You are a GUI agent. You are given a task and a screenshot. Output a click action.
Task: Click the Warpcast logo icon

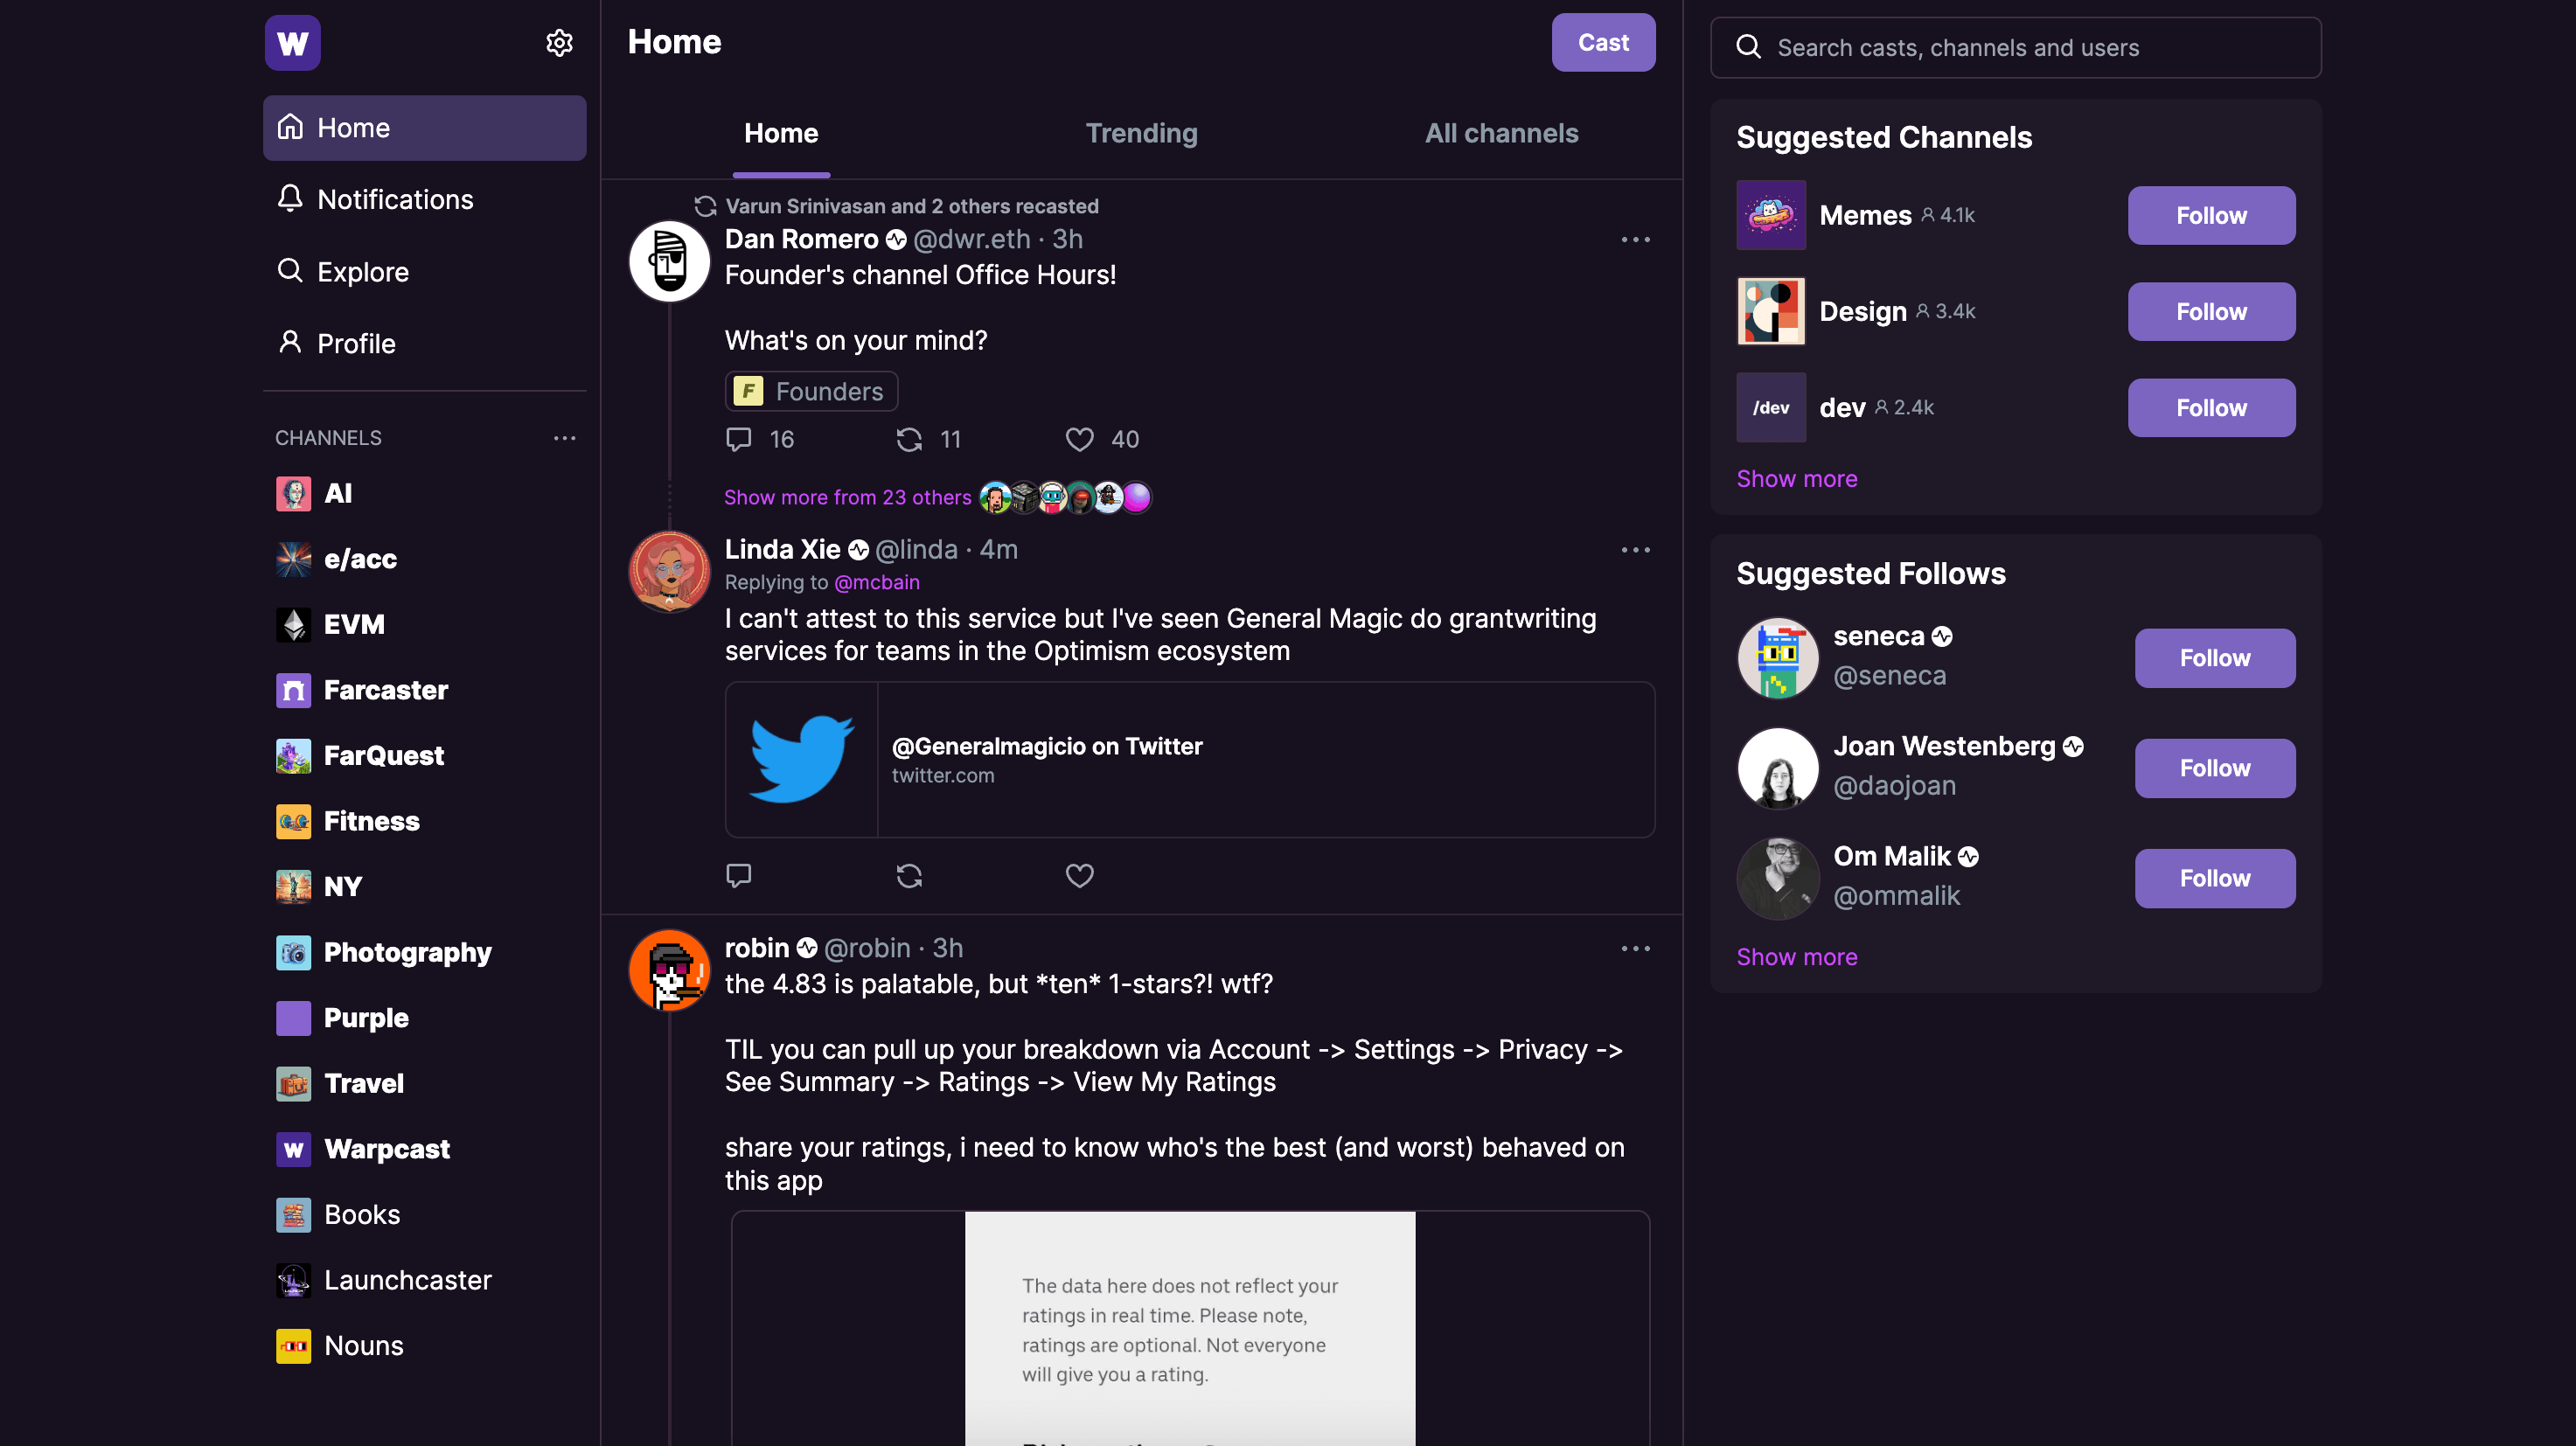(292, 42)
